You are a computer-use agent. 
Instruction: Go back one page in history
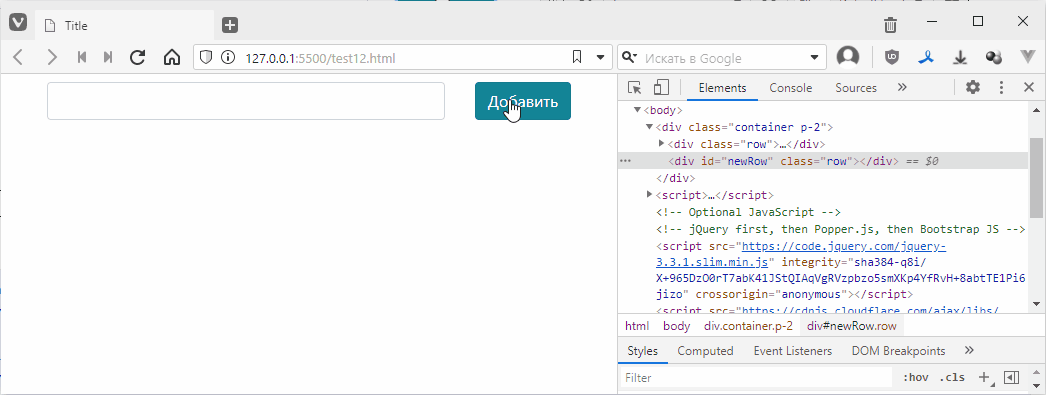click(18, 58)
